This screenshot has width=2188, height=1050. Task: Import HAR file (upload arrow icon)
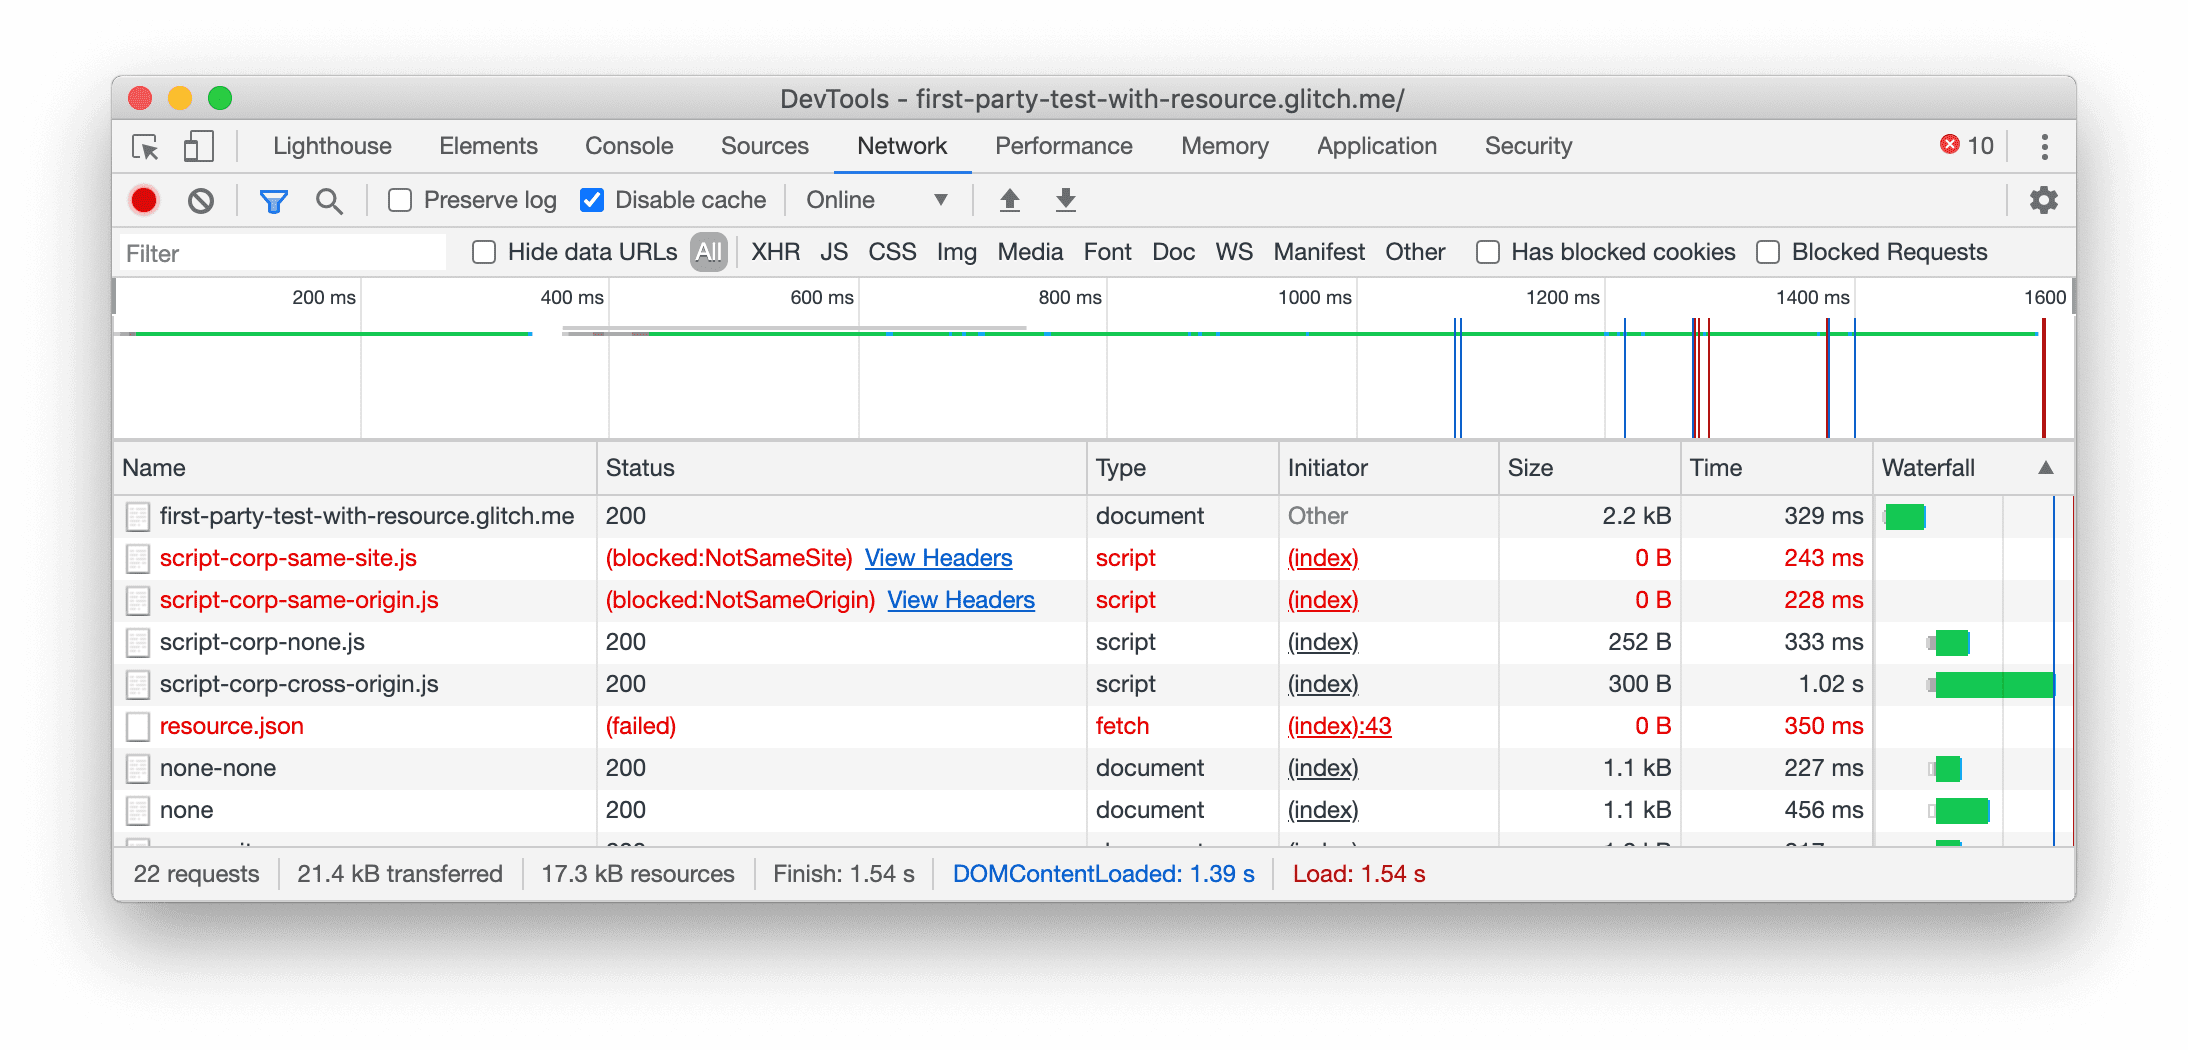(1010, 200)
